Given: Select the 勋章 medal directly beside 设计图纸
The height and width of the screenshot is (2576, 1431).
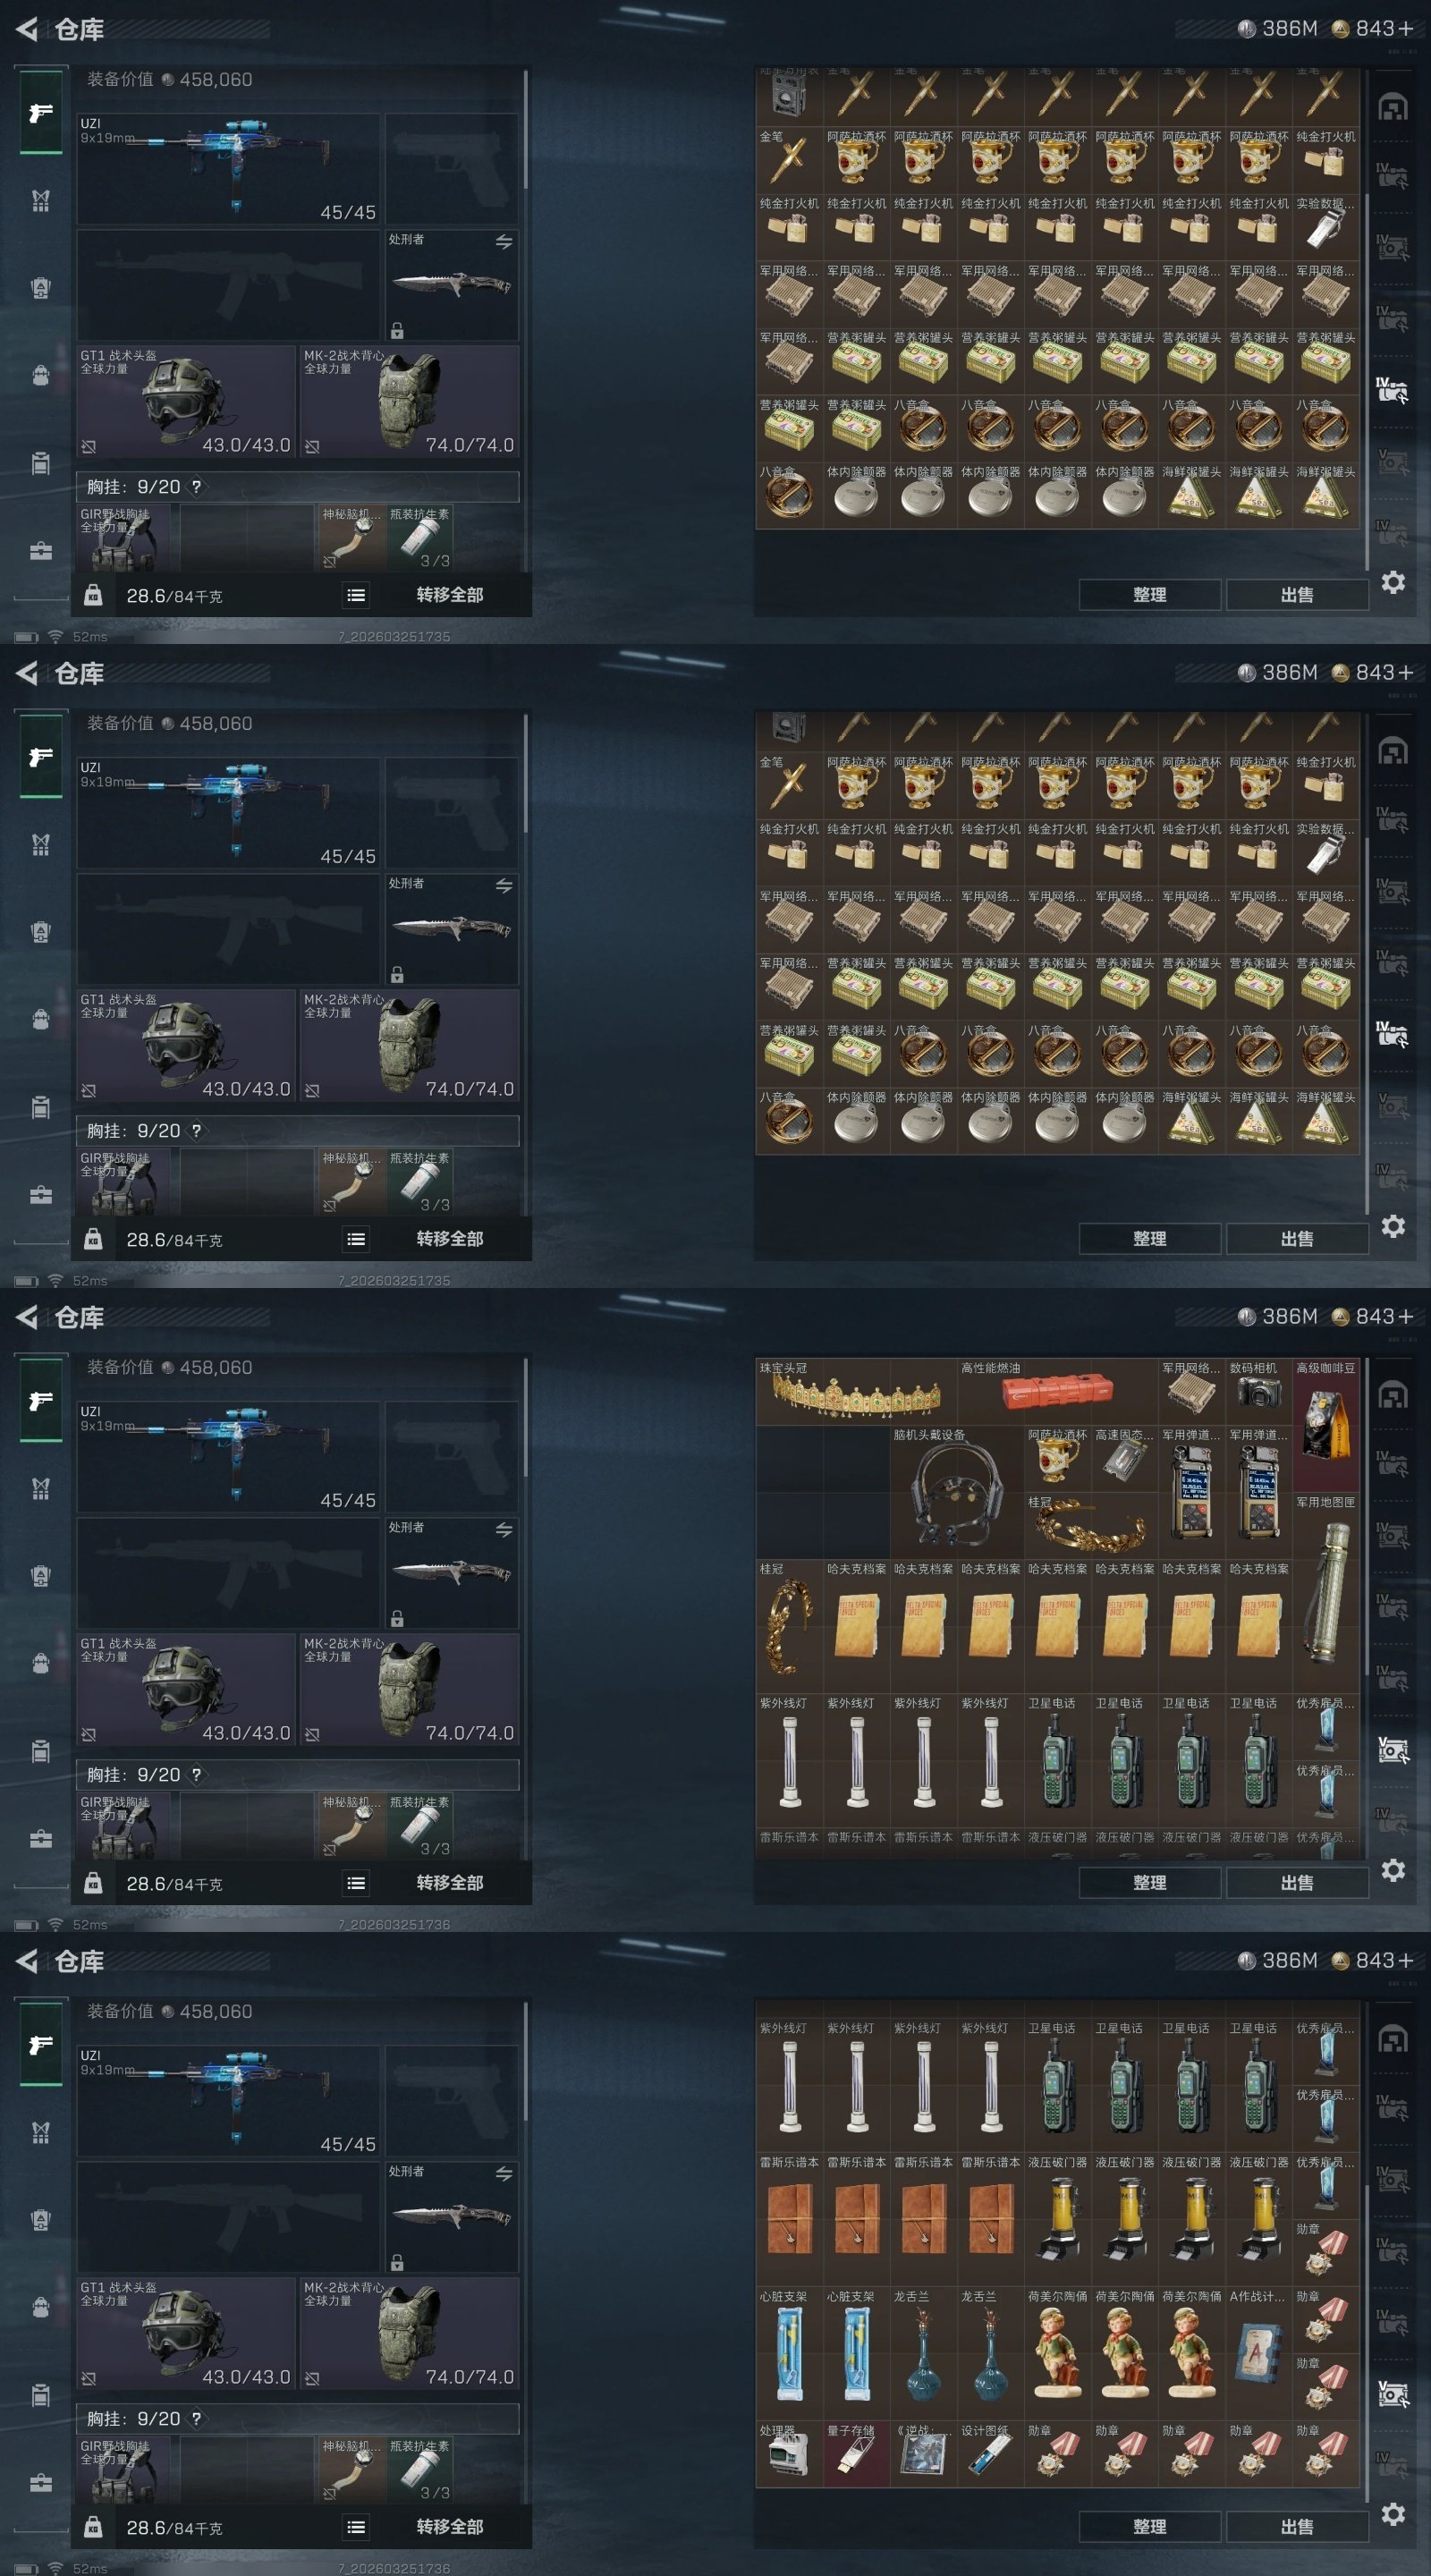Looking at the screenshot, I should point(1058,2454).
